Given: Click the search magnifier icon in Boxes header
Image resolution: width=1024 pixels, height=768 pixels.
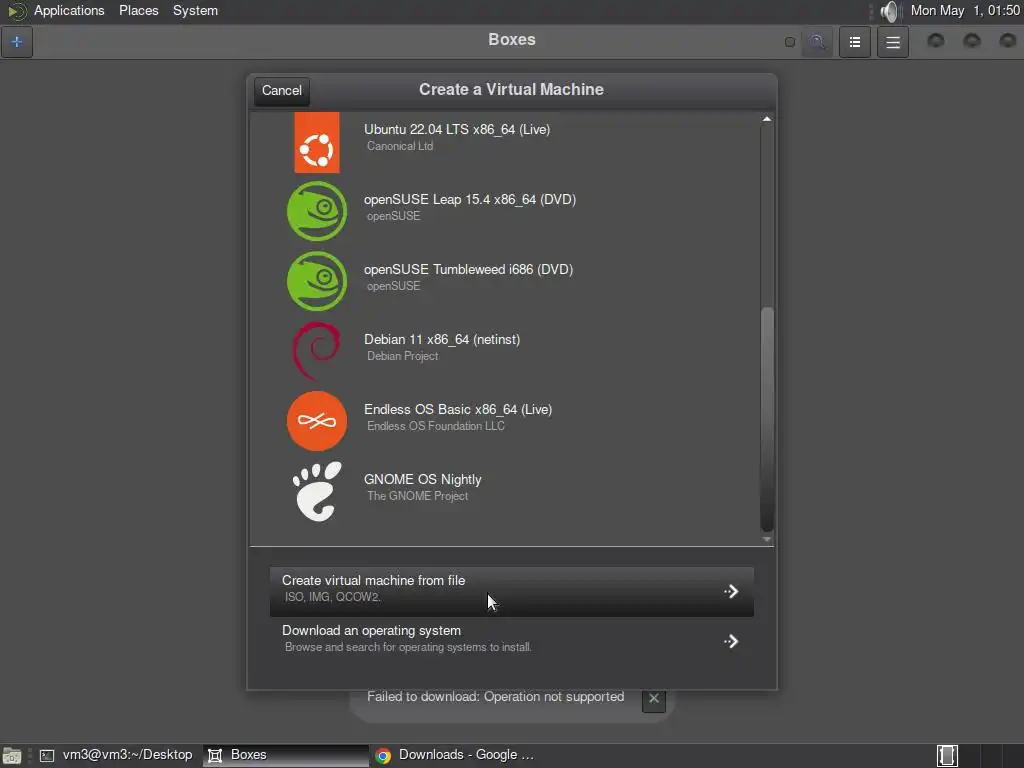Looking at the screenshot, I should (x=817, y=42).
